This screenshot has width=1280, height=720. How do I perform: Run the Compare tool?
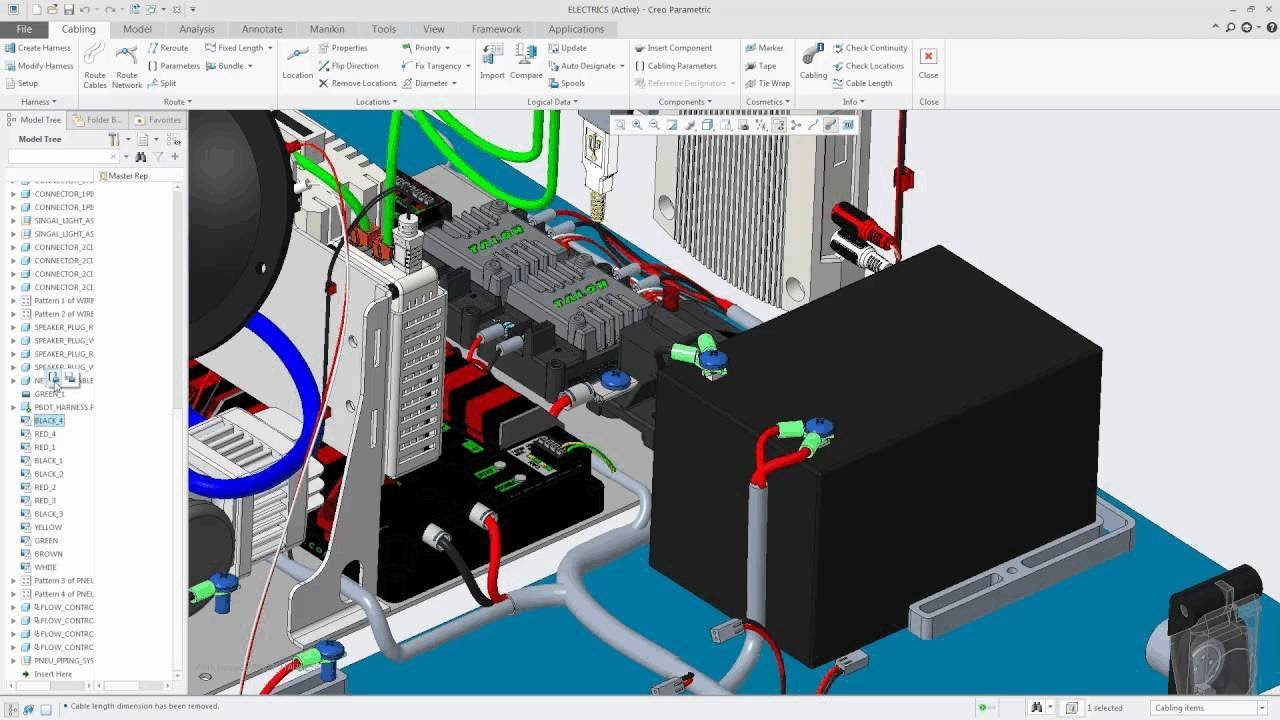click(526, 62)
